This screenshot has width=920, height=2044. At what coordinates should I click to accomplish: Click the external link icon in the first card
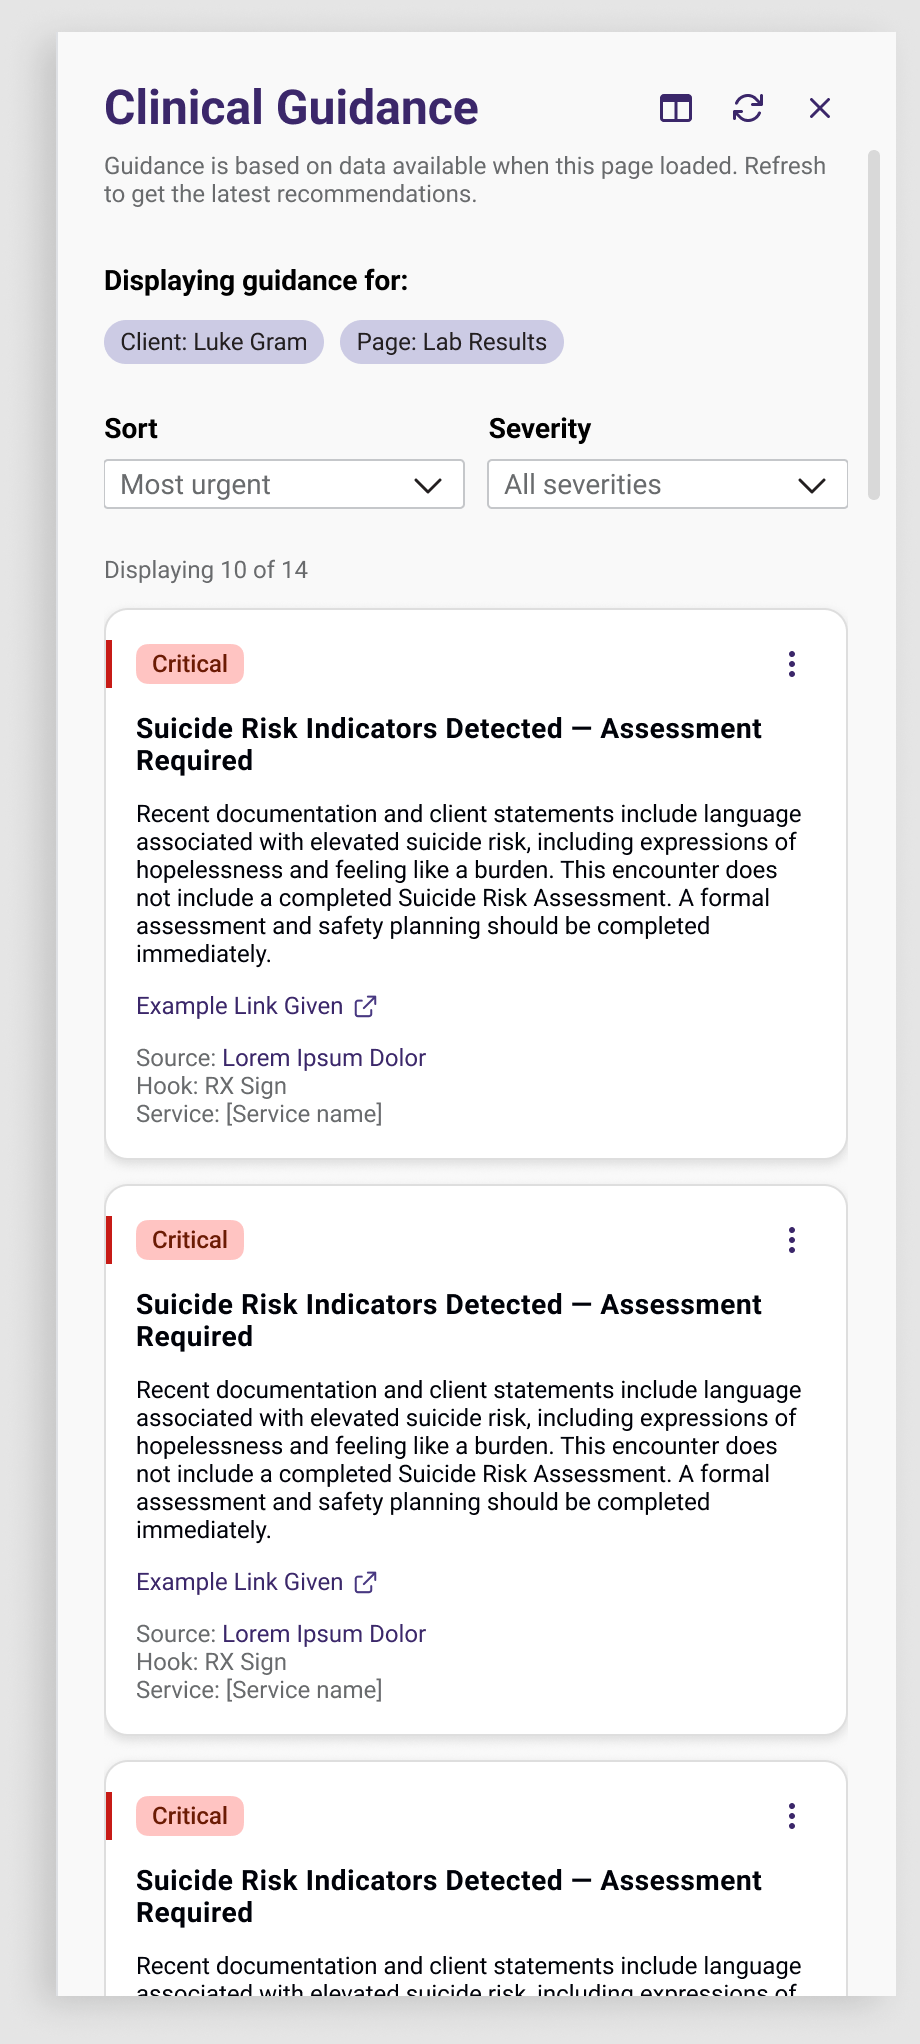366,1006
